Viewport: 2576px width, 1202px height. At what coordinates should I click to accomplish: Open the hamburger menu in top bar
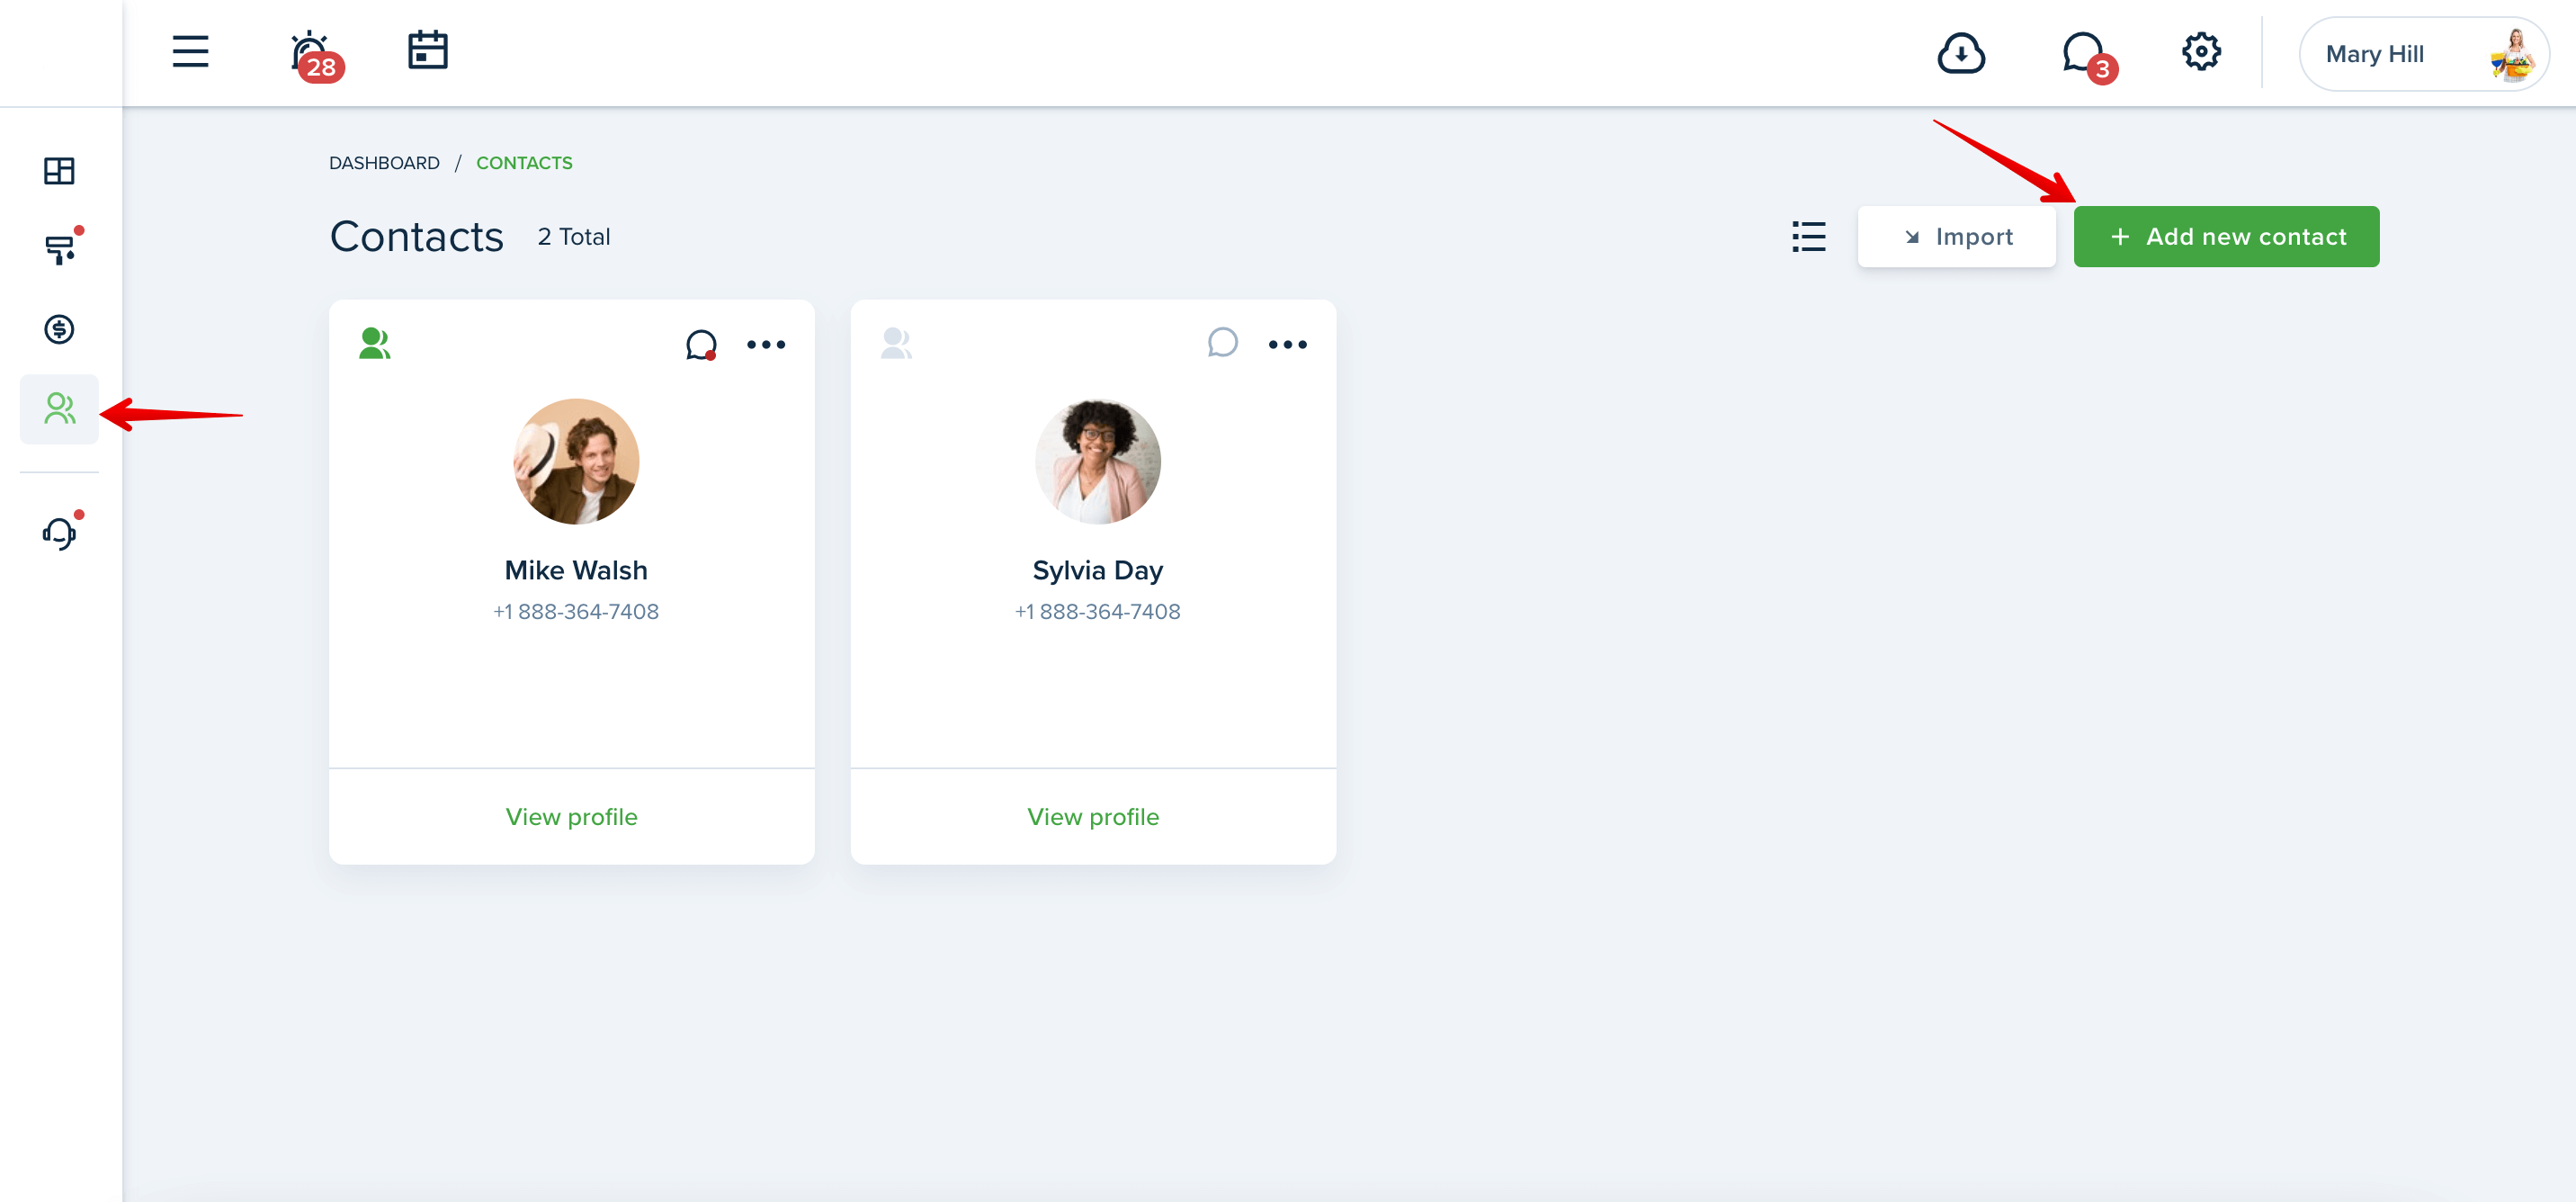[190, 52]
